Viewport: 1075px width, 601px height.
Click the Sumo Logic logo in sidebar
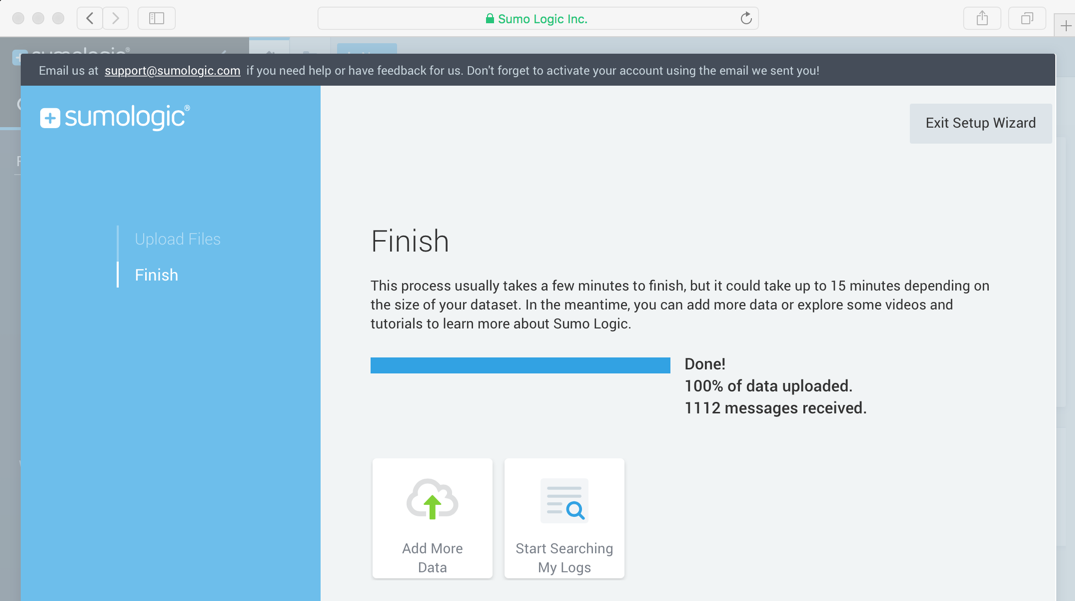114,117
